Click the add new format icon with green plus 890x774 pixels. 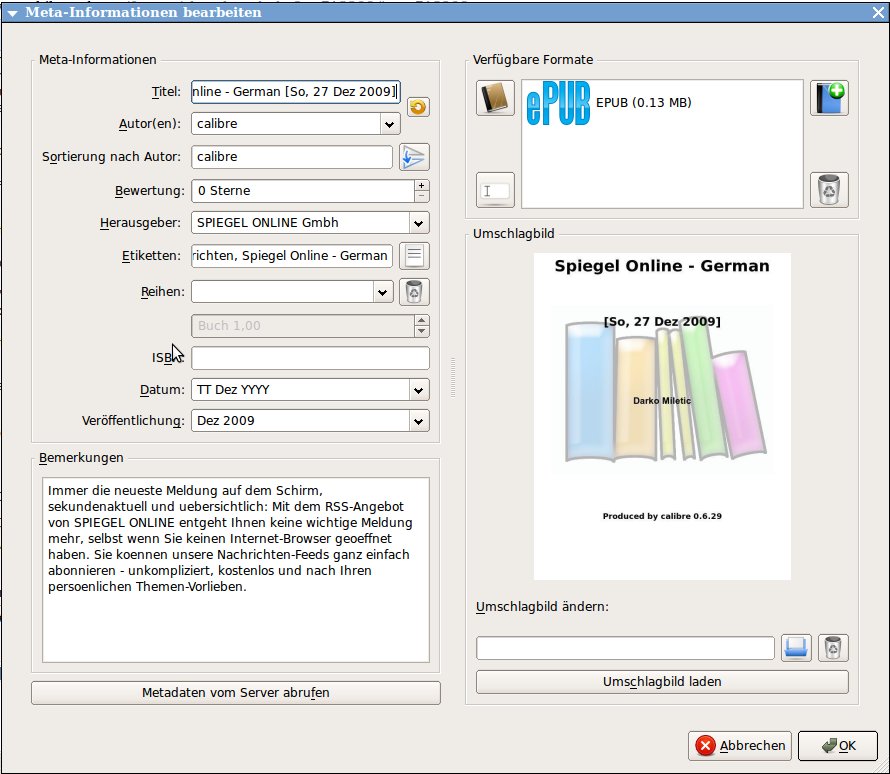(829, 98)
